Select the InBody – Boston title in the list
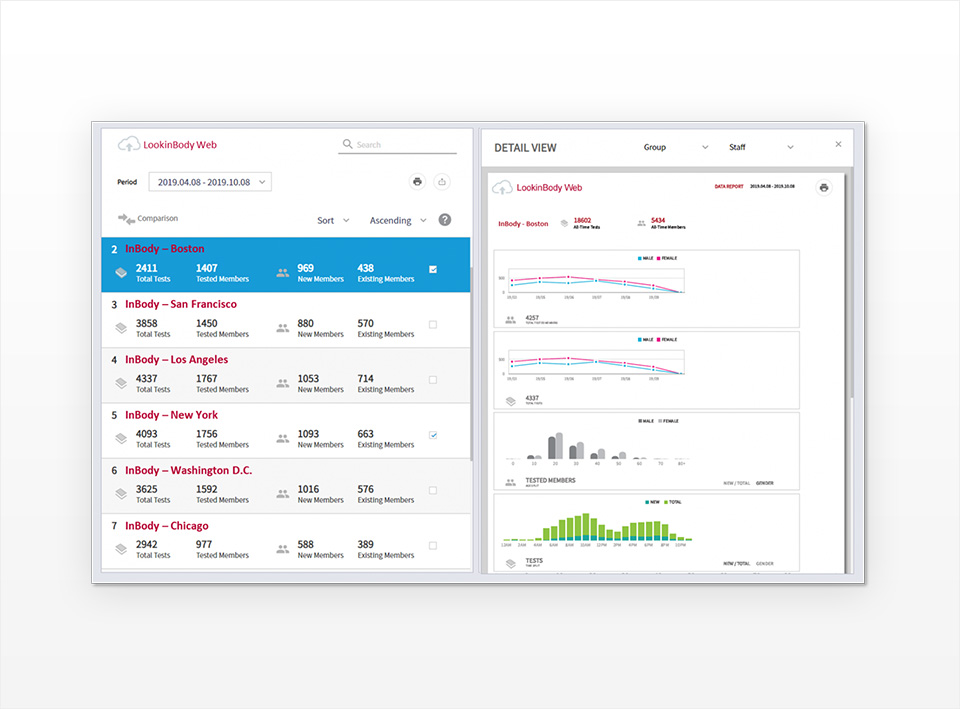This screenshot has height=709, width=960. [165, 249]
